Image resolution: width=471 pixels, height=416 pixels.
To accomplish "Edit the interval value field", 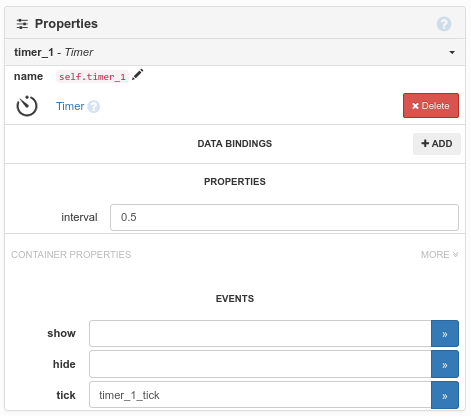I will pyautogui.click(x=284, y=217).
